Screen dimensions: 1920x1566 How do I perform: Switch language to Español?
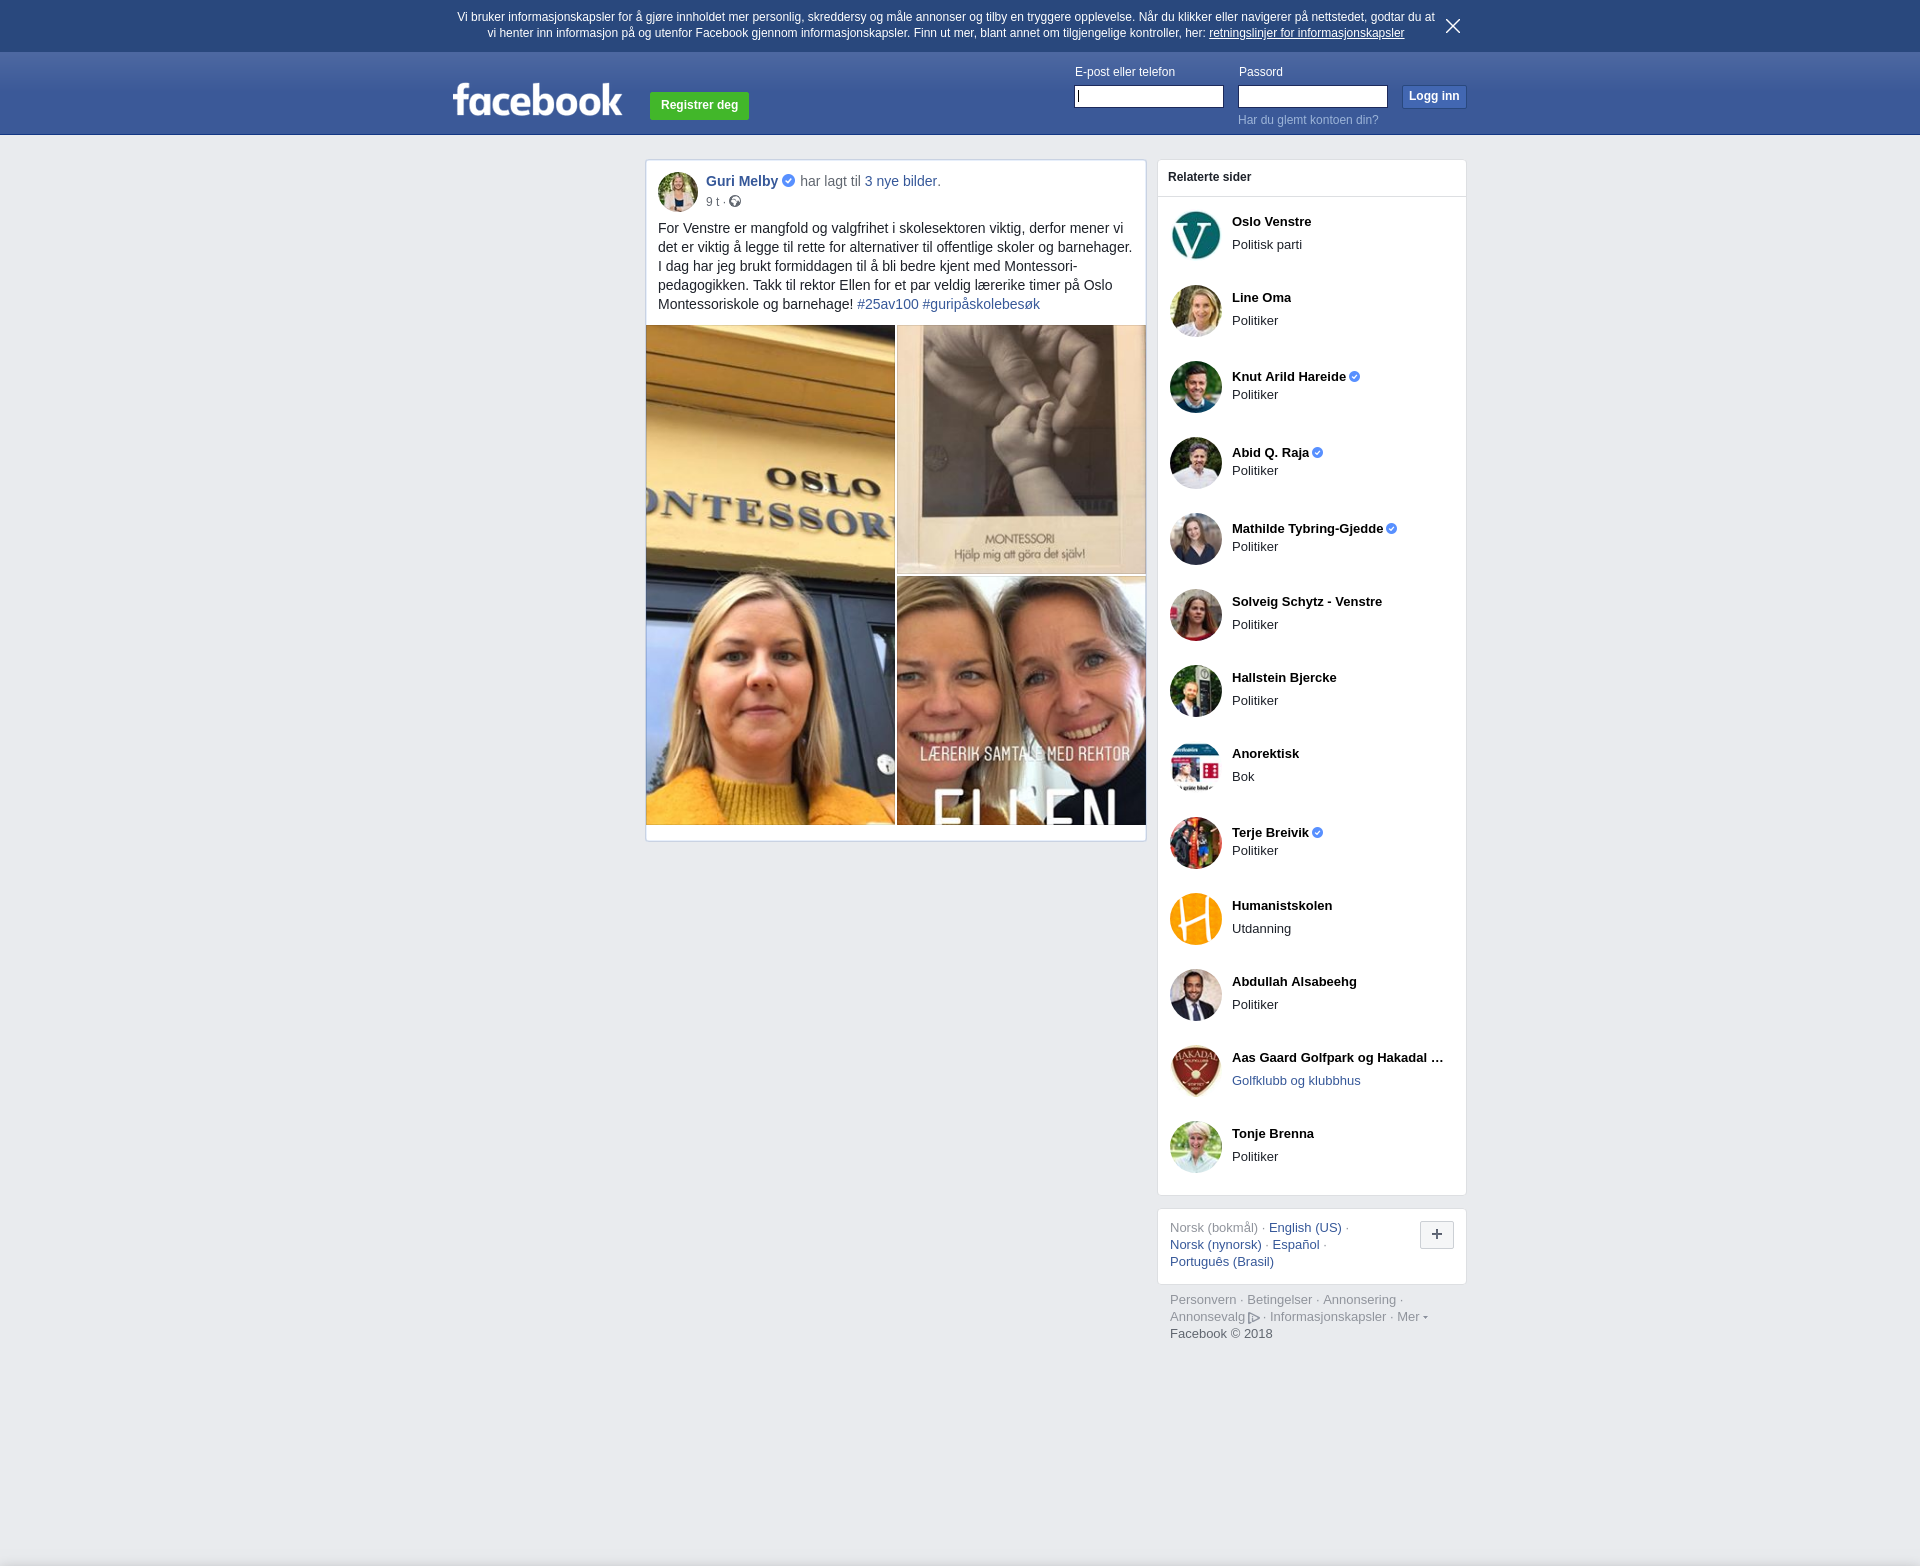1296,1245
